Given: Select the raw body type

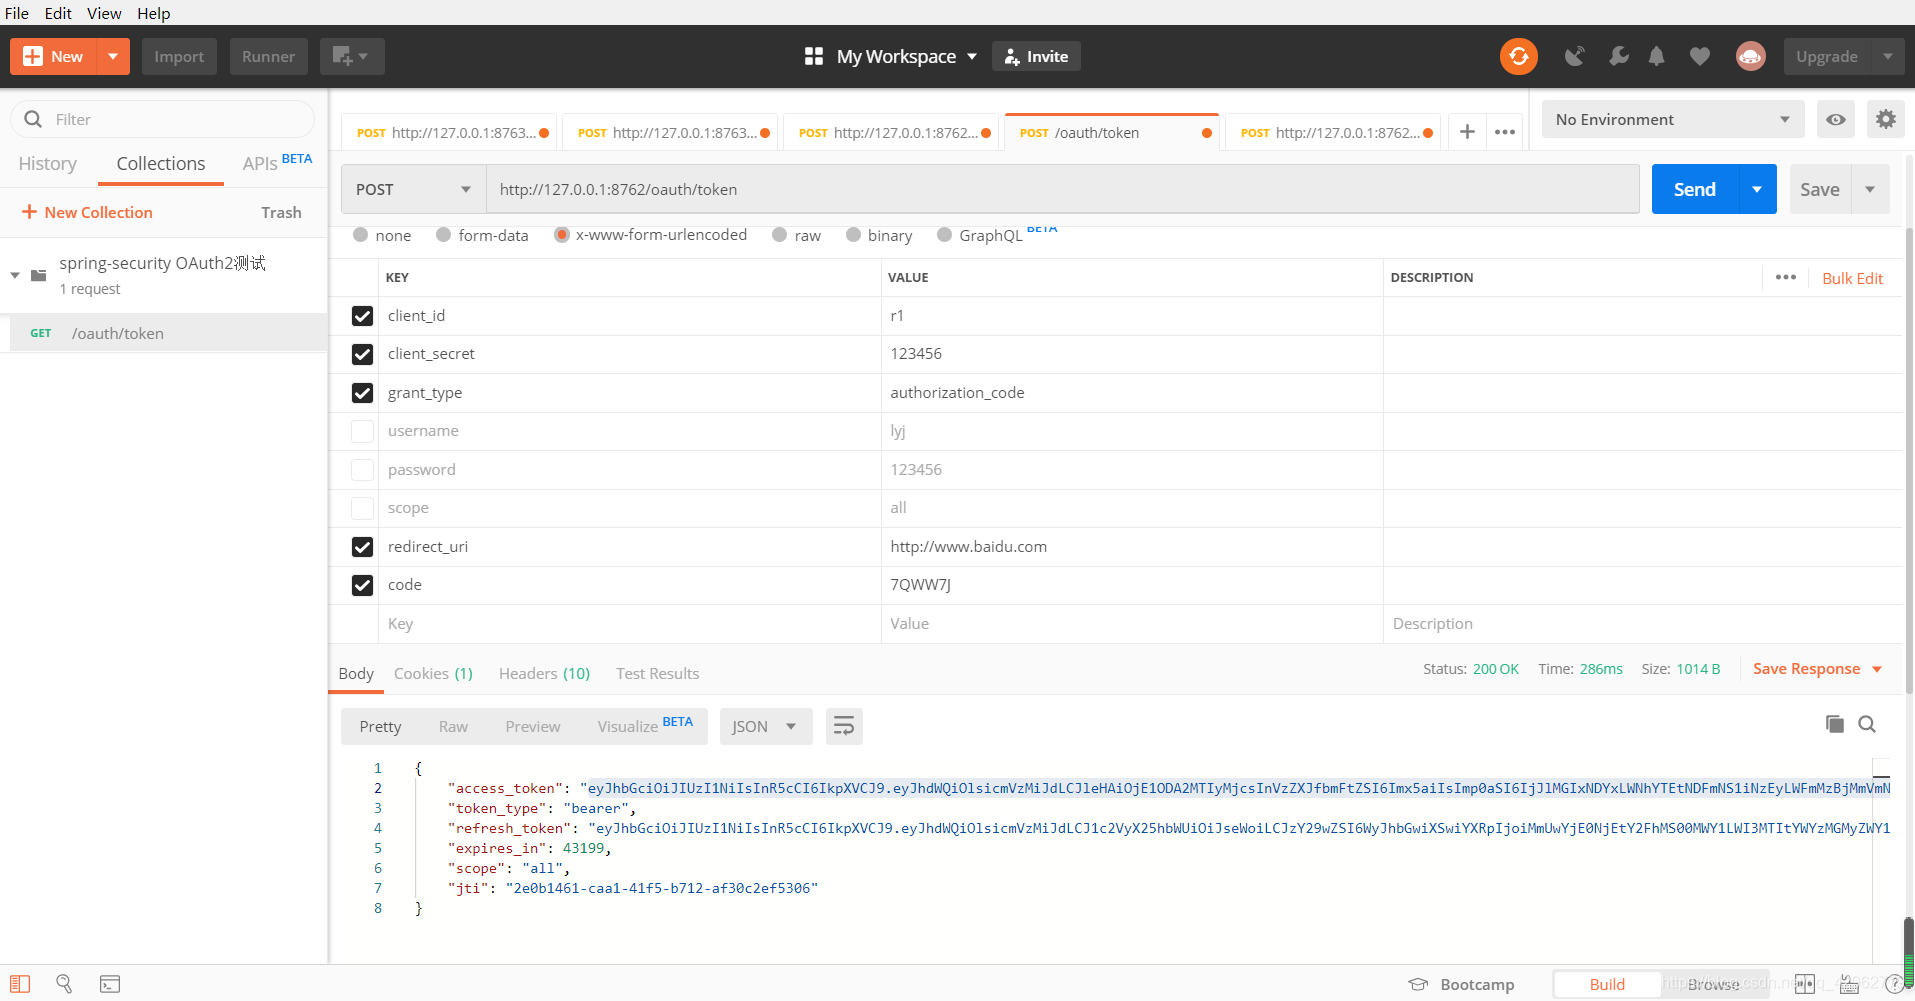Looking at the screenshot, I should (x=779, y=235).
